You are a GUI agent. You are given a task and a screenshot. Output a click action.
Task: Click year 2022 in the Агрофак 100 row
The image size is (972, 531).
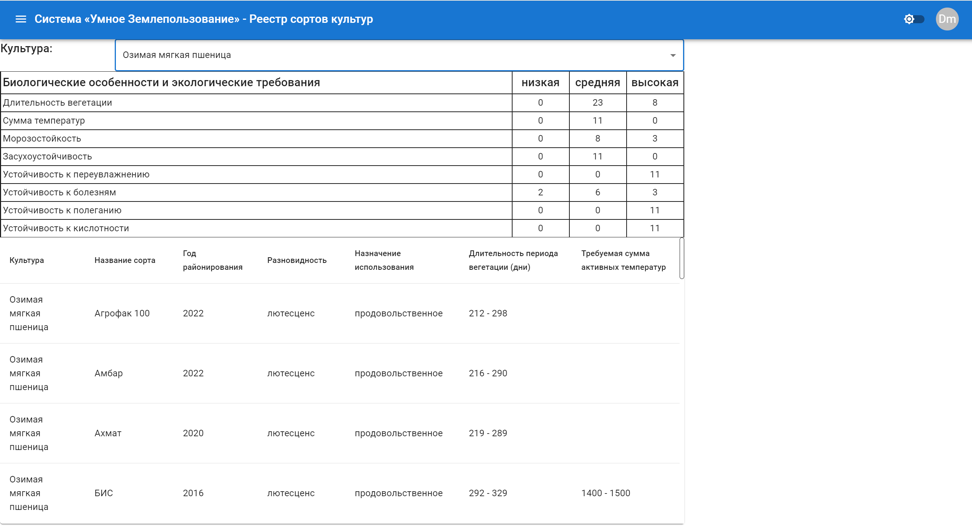(x=193, y=314)
